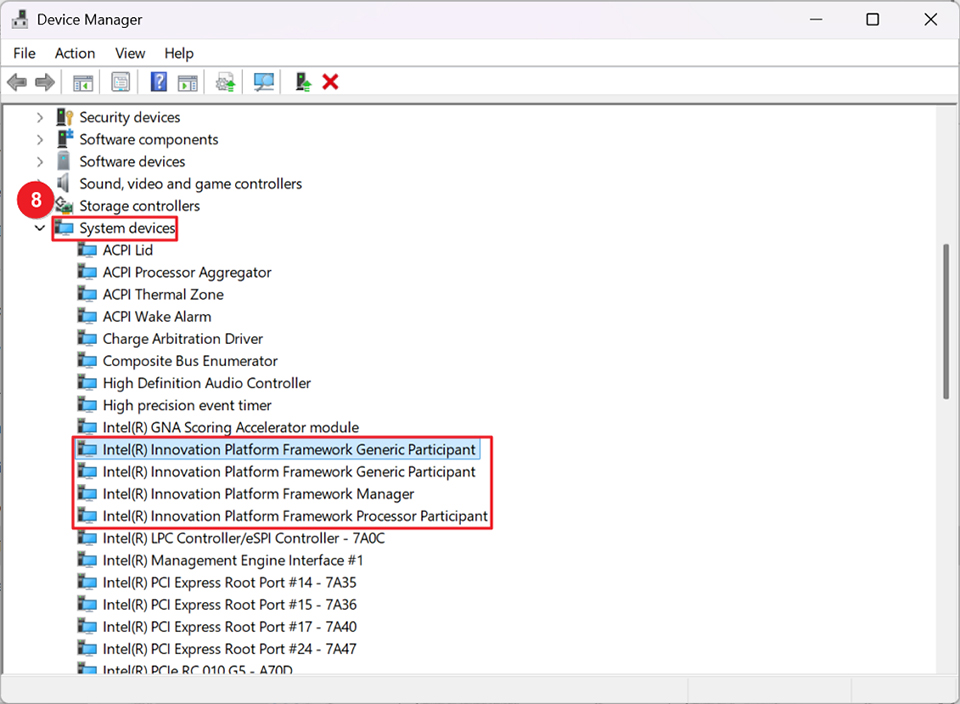Minimize the Device Manager window
The image size is (960, 704).
(816, 20)
